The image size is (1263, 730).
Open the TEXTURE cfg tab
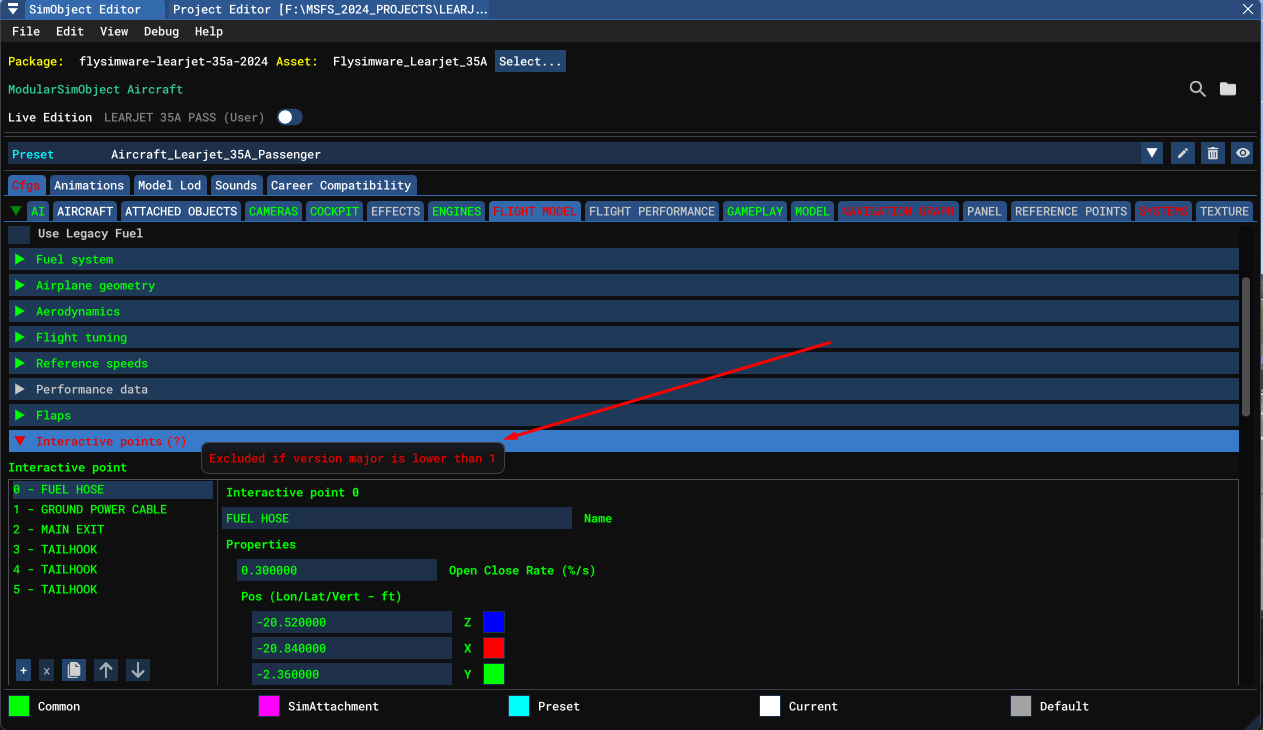(1224, 211)
